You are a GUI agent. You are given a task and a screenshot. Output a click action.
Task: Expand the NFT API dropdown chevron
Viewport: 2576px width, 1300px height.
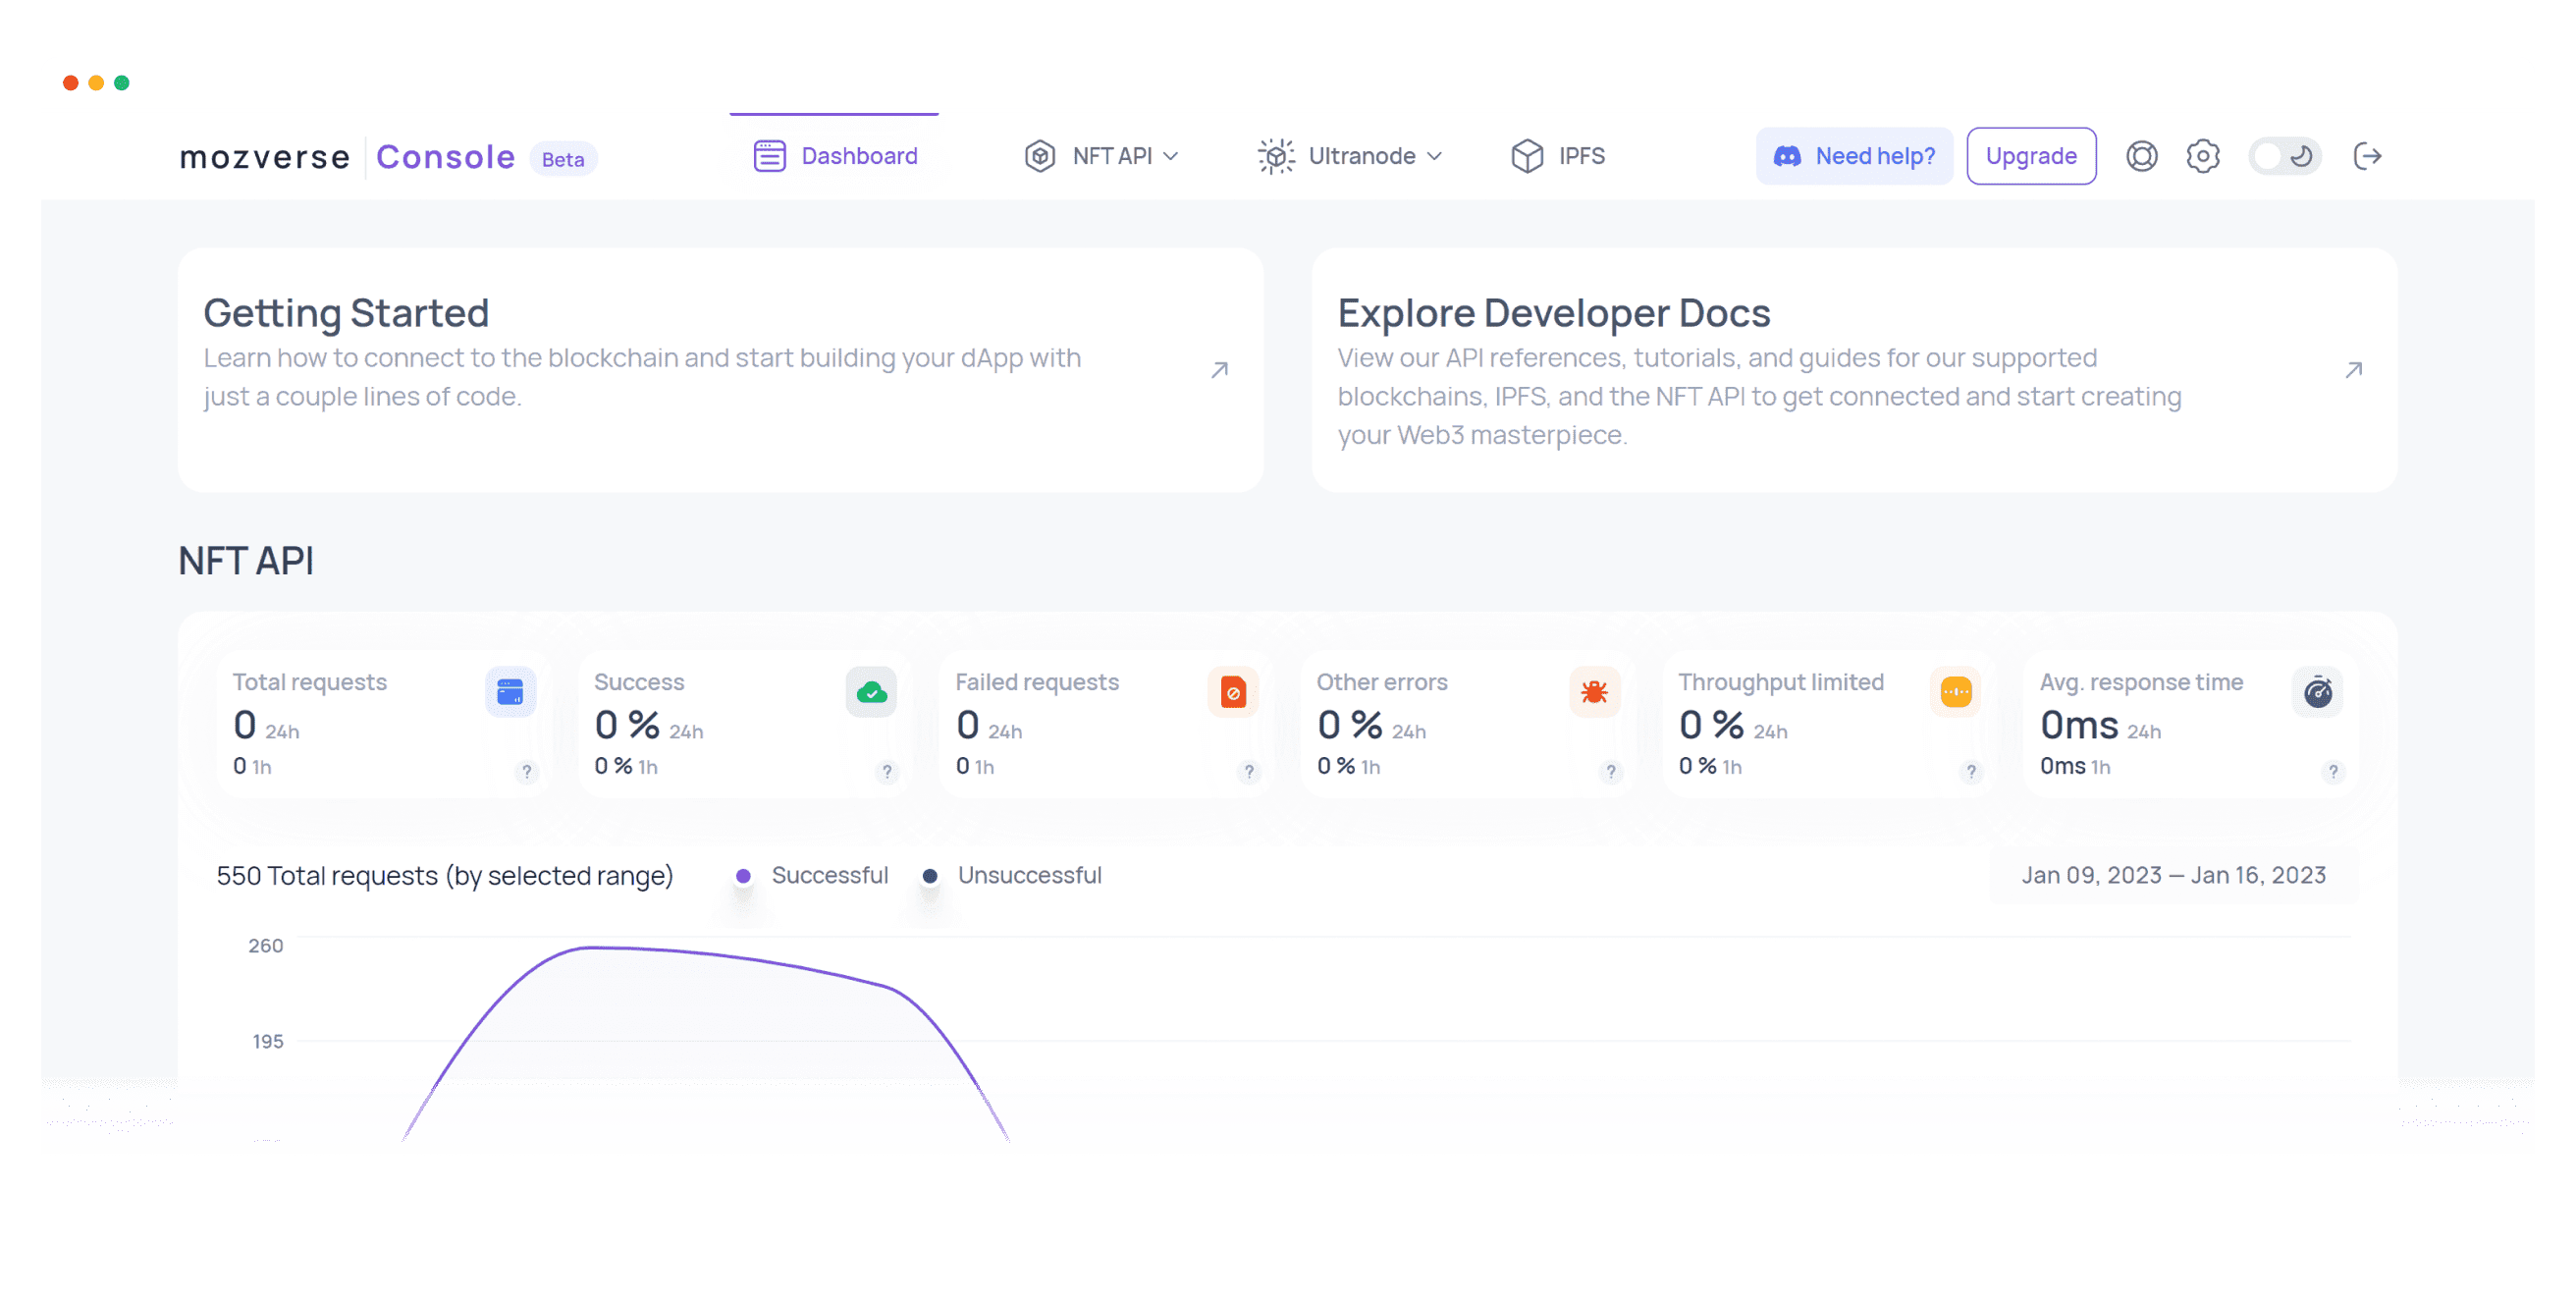click(x=1171, y=157)
